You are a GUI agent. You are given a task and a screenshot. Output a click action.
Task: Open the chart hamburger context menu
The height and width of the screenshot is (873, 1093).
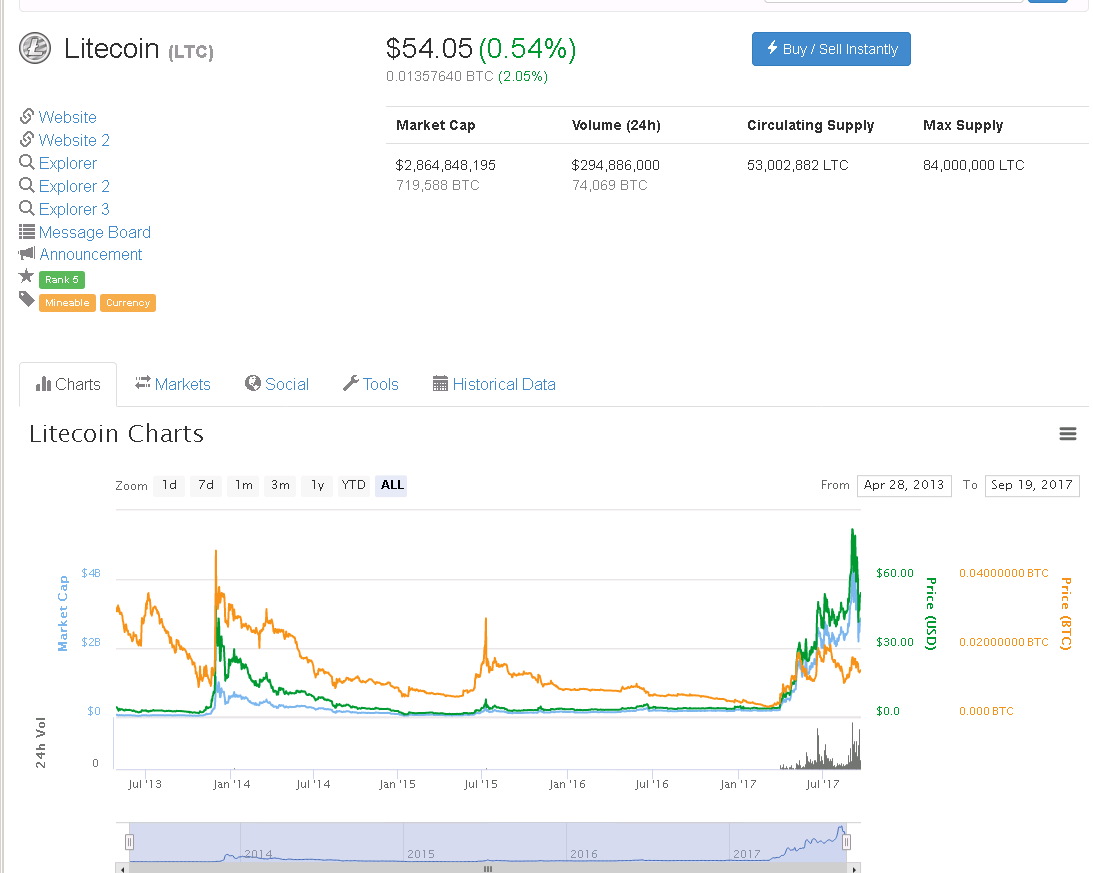tap(1067, 434)
